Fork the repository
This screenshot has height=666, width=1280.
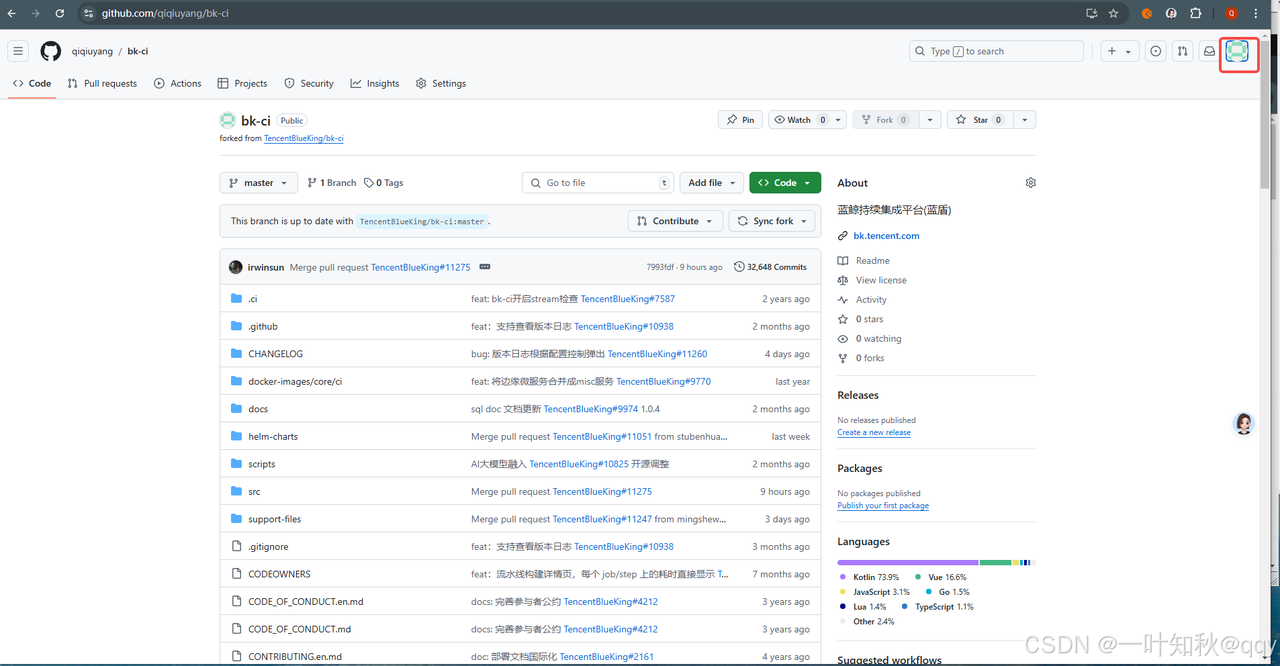click(884, 120)
